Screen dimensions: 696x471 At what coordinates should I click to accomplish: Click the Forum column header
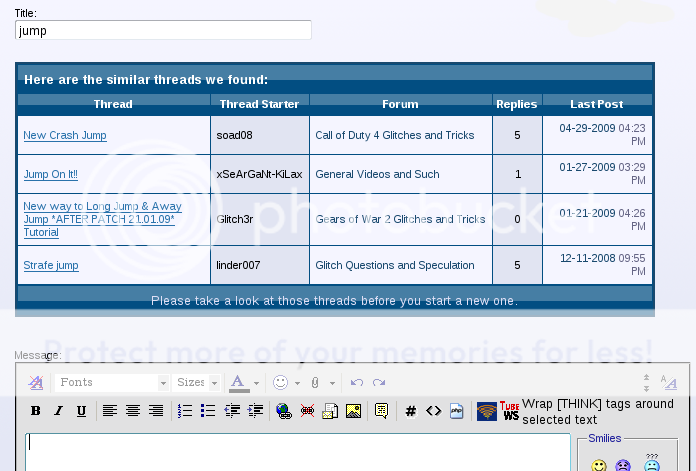tap(400, 104)
